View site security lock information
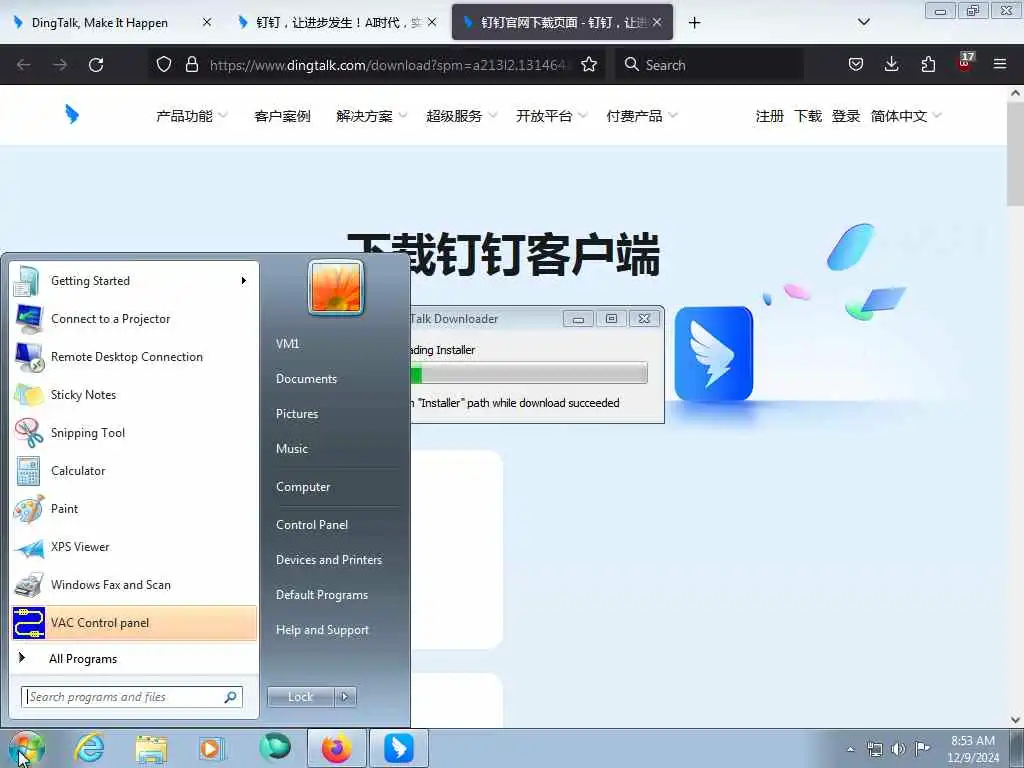 [191, 64]
